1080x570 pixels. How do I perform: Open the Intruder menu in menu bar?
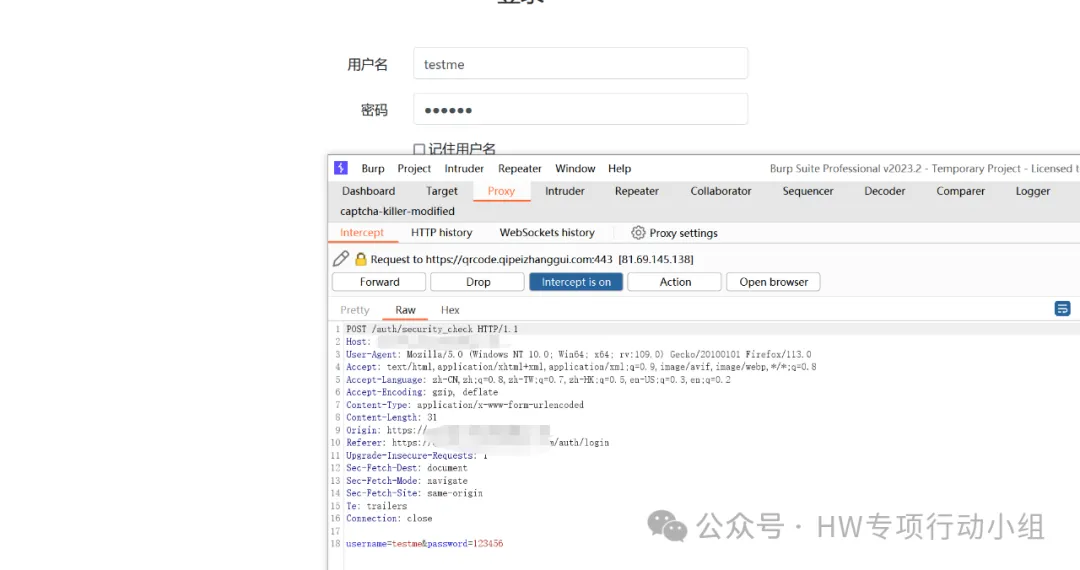click(x=464, y=169)
